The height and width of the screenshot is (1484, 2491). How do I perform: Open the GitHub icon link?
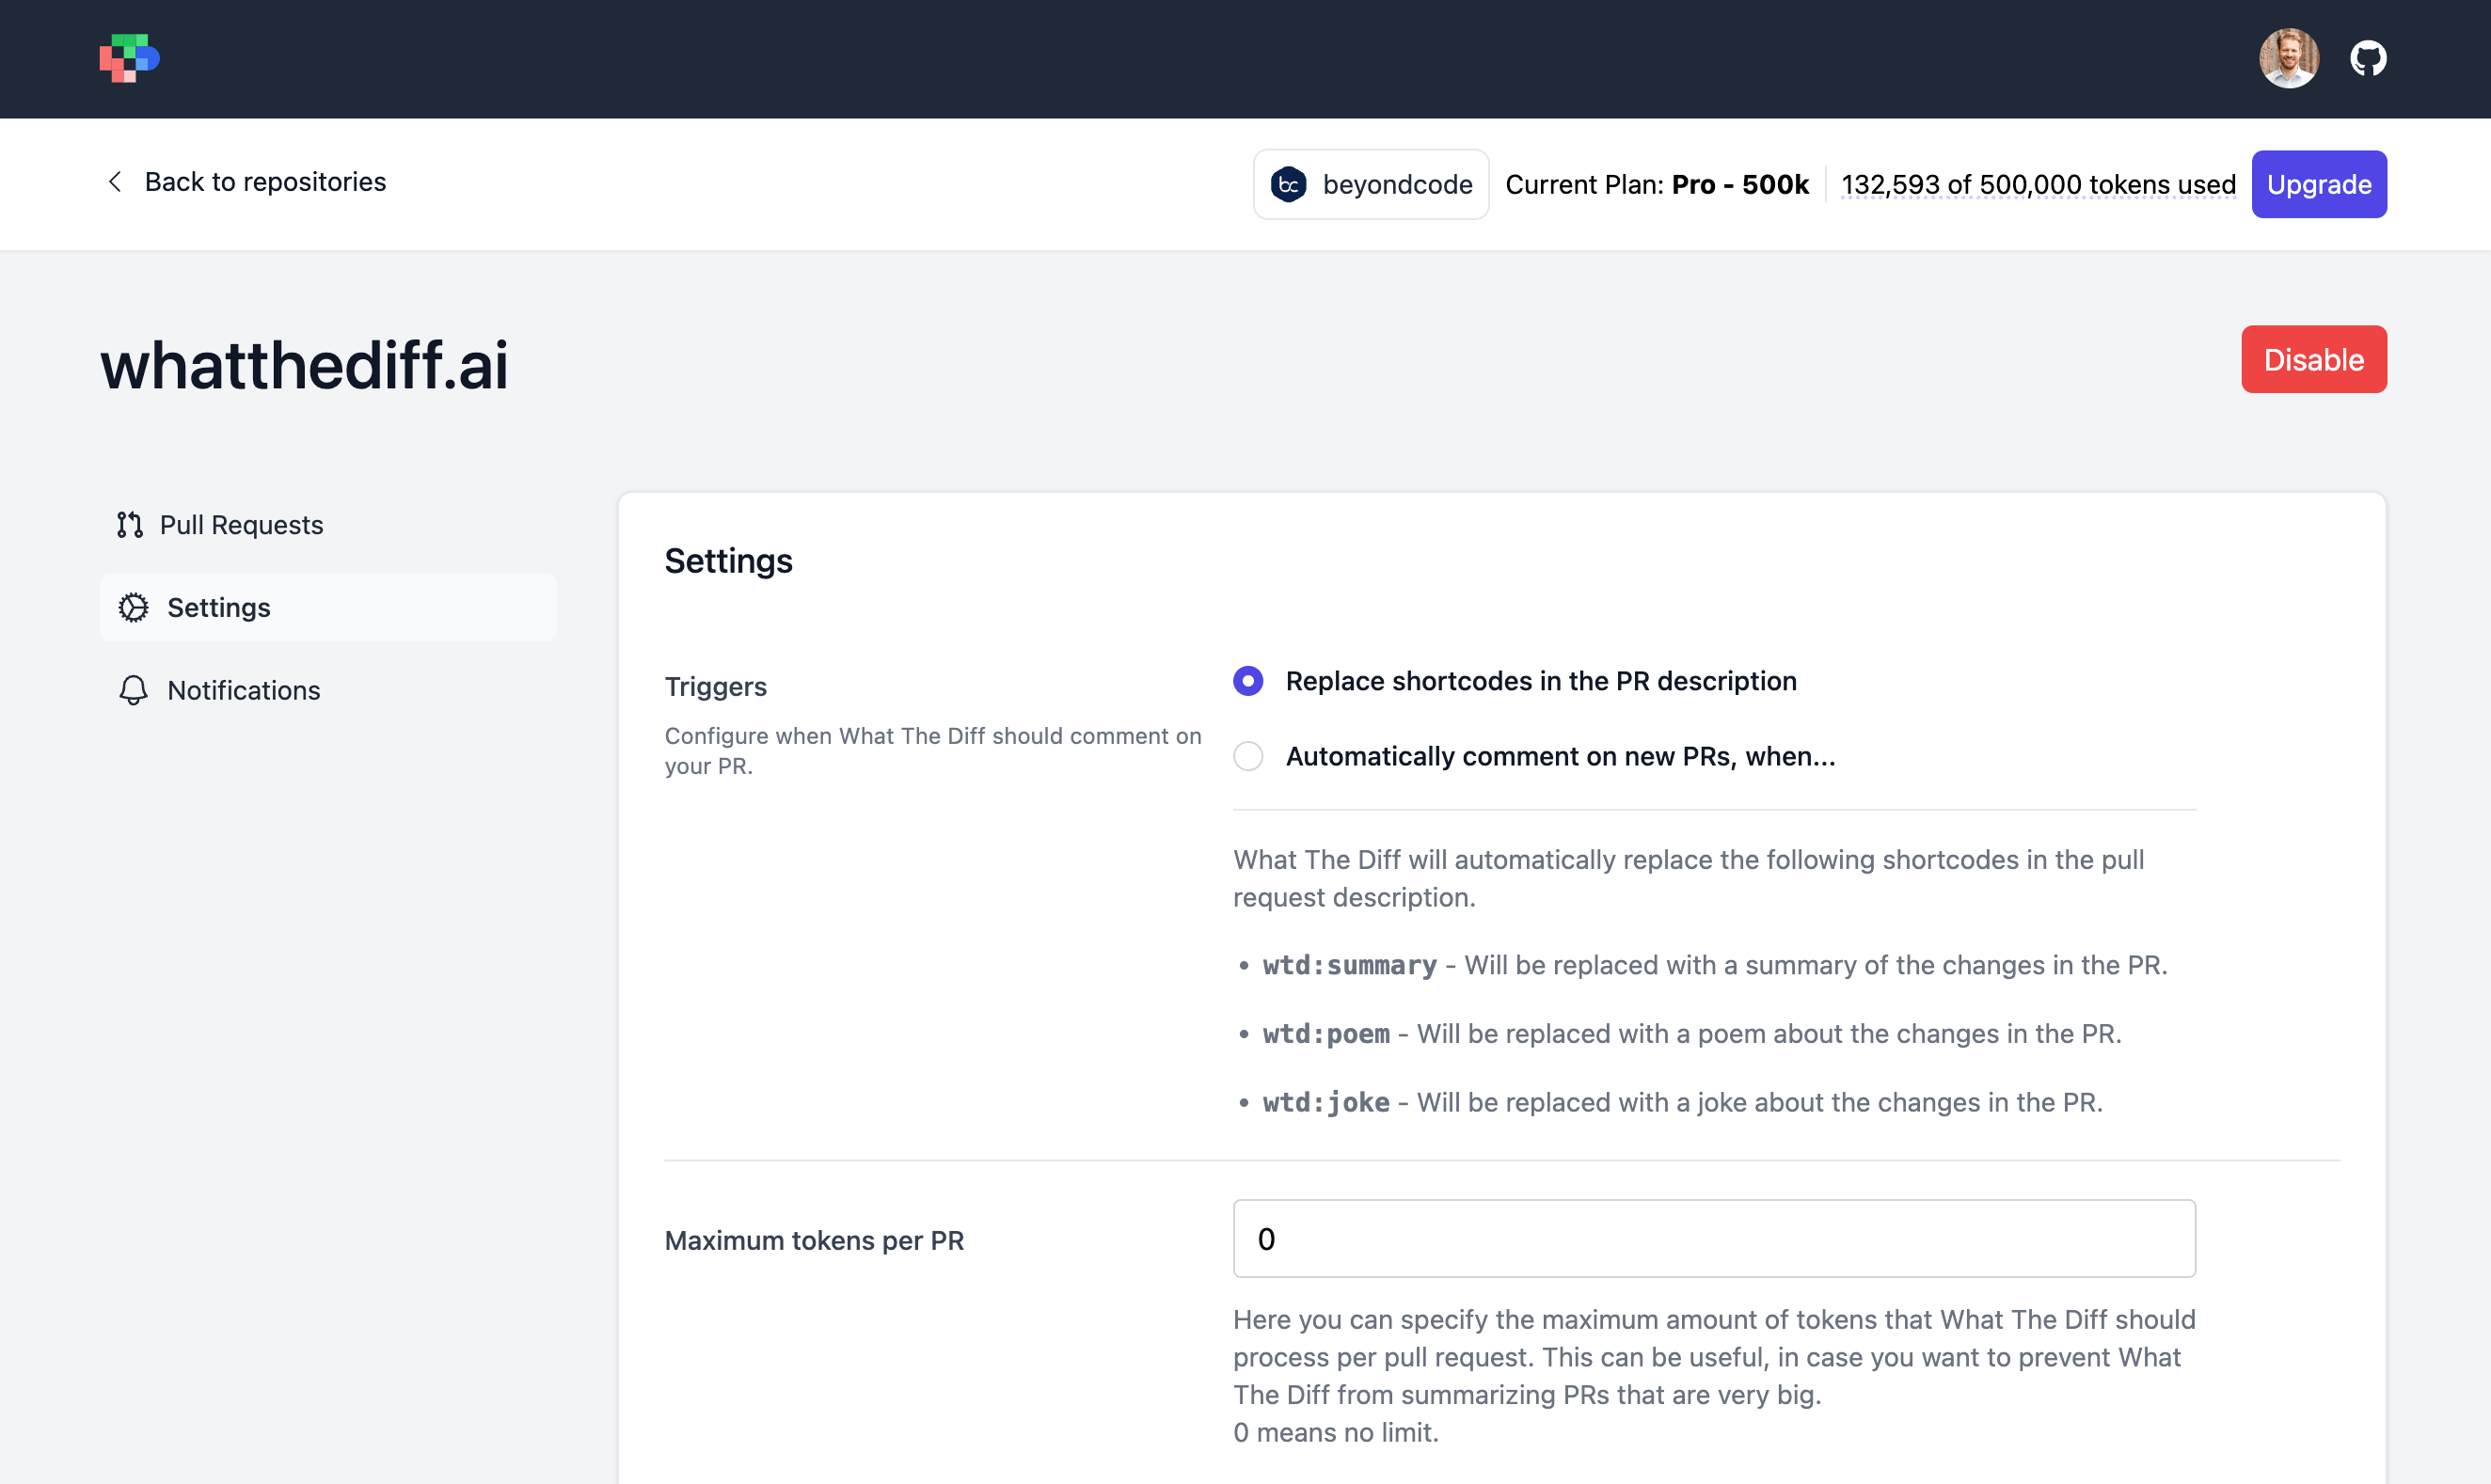point(2368,58)
